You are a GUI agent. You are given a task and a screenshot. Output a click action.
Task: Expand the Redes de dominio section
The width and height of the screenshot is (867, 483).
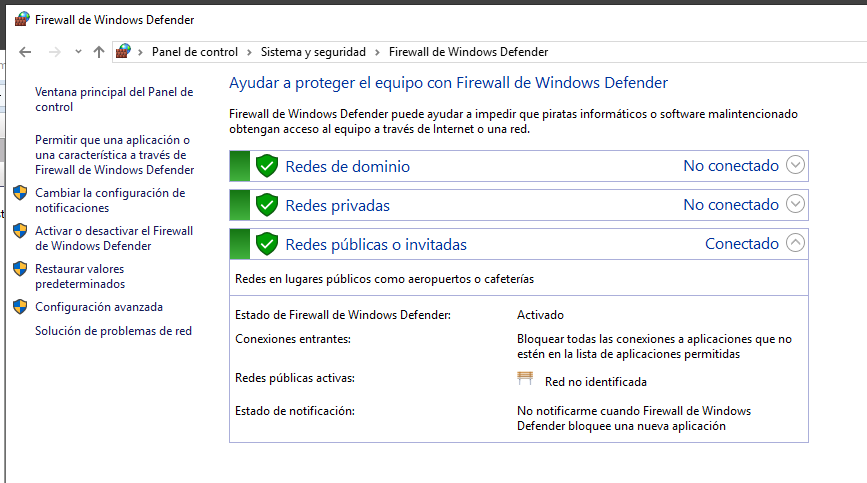coord(795,165)
